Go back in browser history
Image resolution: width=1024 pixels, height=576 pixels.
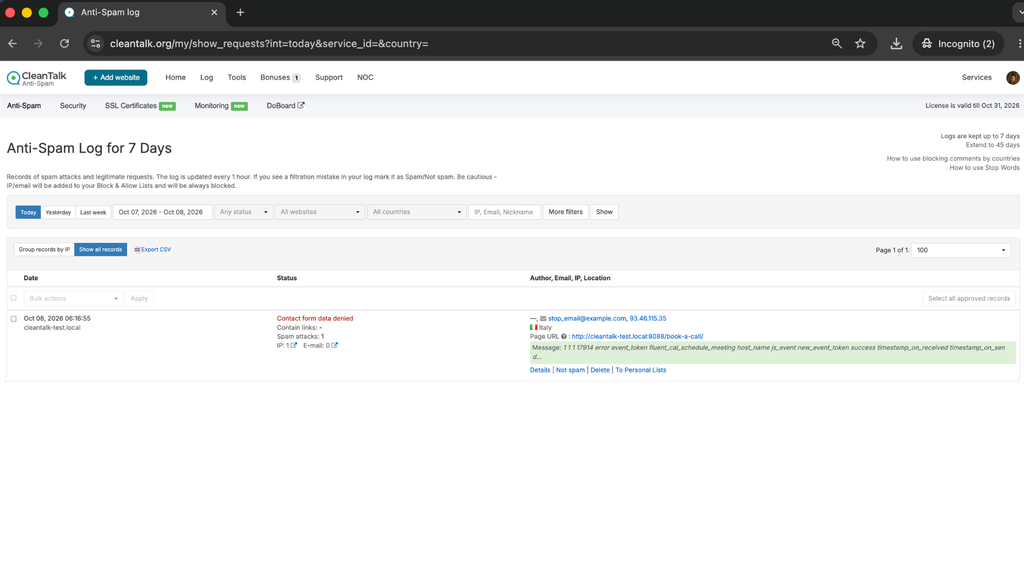click(12, 44)
